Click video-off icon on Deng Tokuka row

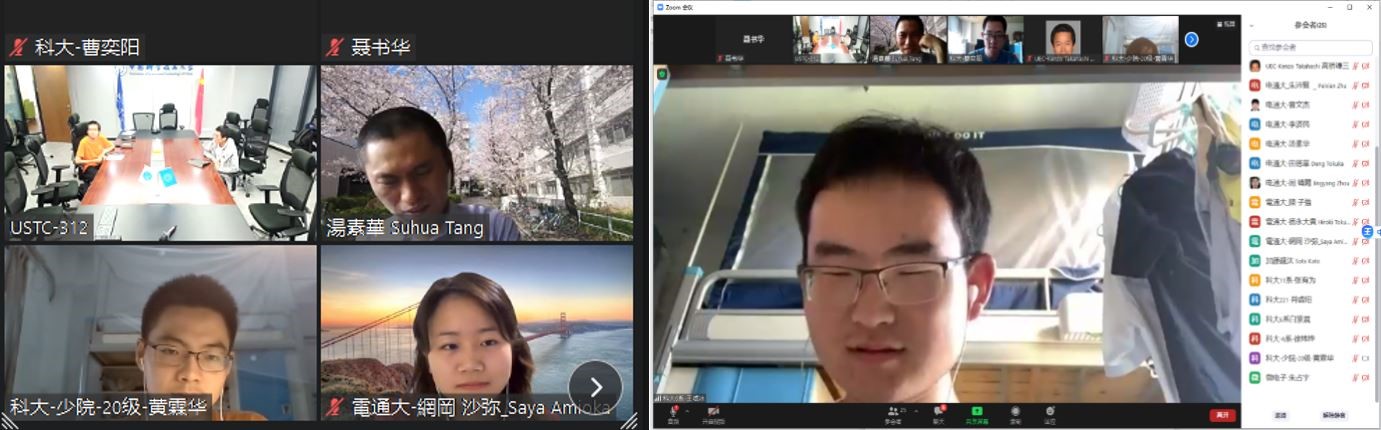coord(1366,164)
